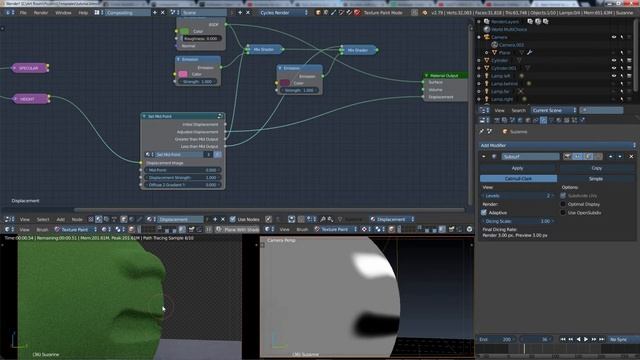Select the HEIGHT purple node
The width and height of the screenshot is (640, 360).
(31, 99)
